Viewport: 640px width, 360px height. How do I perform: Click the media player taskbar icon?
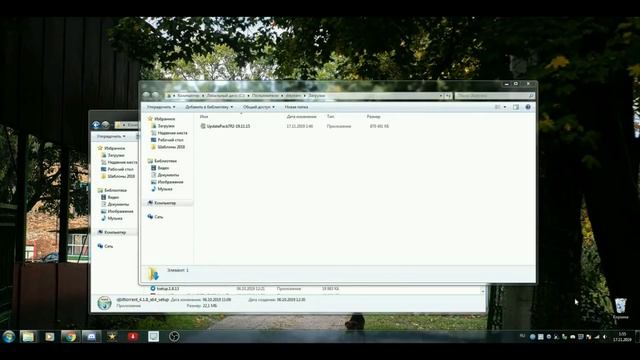click(49, 337)
